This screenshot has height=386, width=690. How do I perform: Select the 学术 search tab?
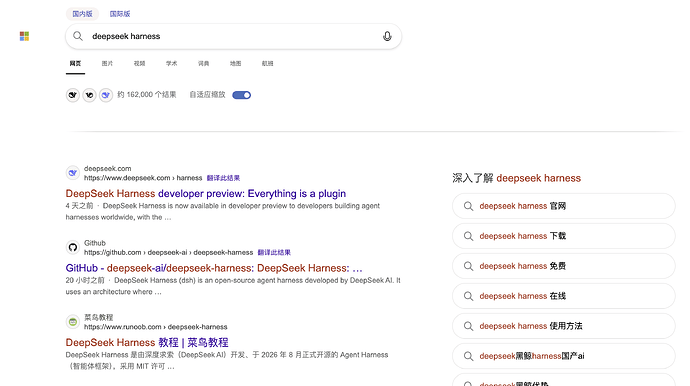(172, 63)
